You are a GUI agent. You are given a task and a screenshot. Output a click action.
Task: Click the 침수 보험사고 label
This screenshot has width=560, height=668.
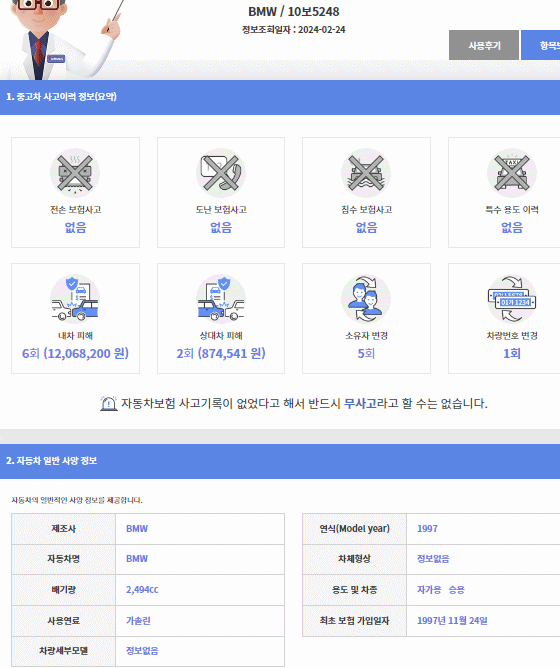pyautogui.click(x=367, y=210)
